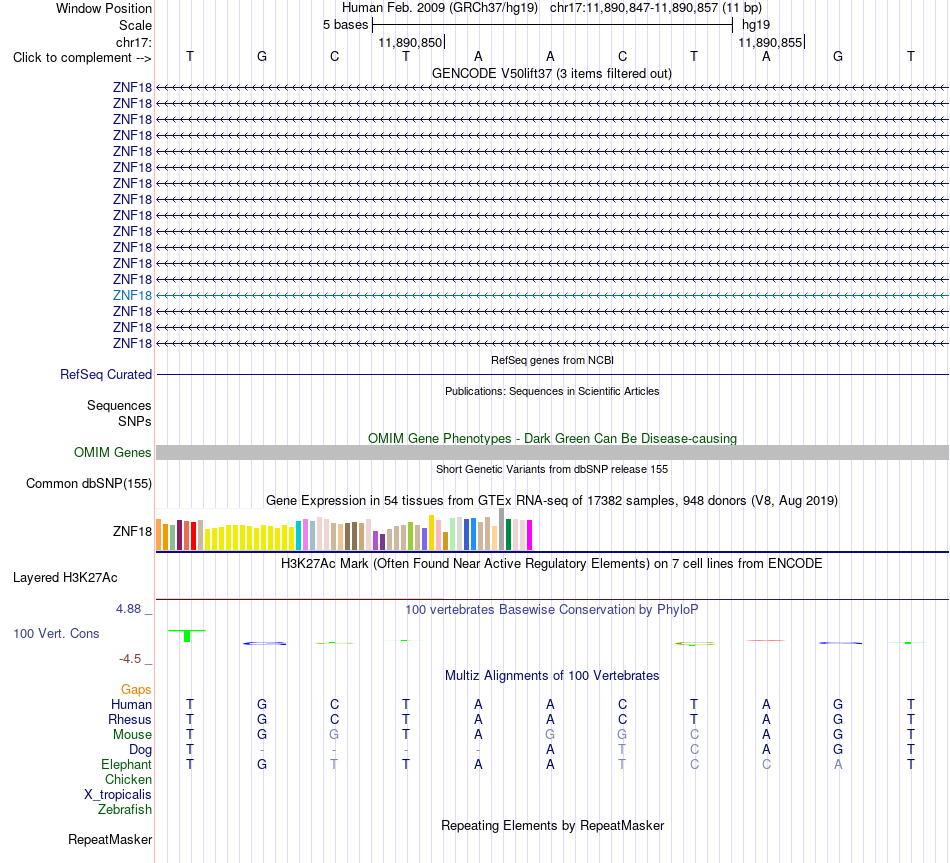Click 'Publications: Sequences in Scientific Articles' title
This screenshot has height=863, width=950.
(x=552, y=392)
